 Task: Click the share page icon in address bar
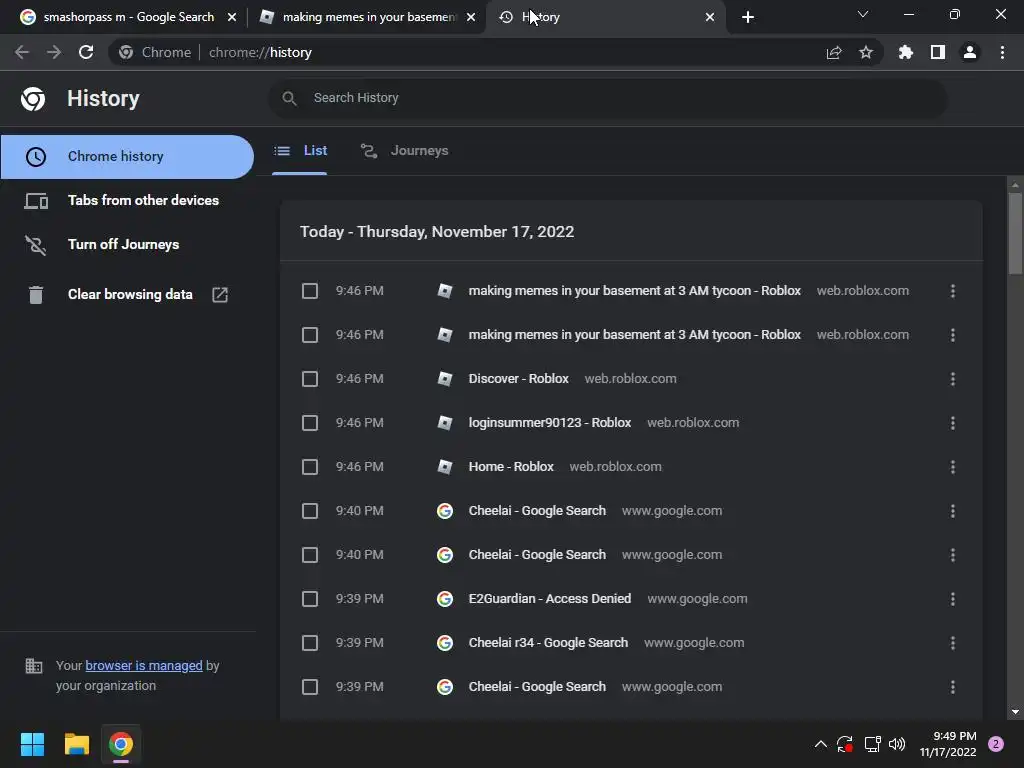(834, 52)
